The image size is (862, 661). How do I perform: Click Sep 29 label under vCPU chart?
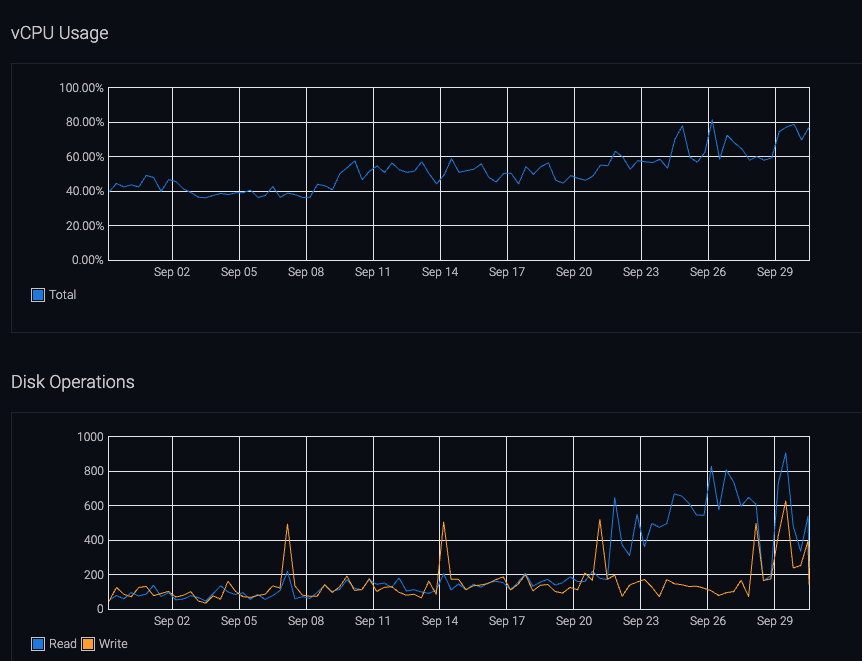(x=775, y=272)
